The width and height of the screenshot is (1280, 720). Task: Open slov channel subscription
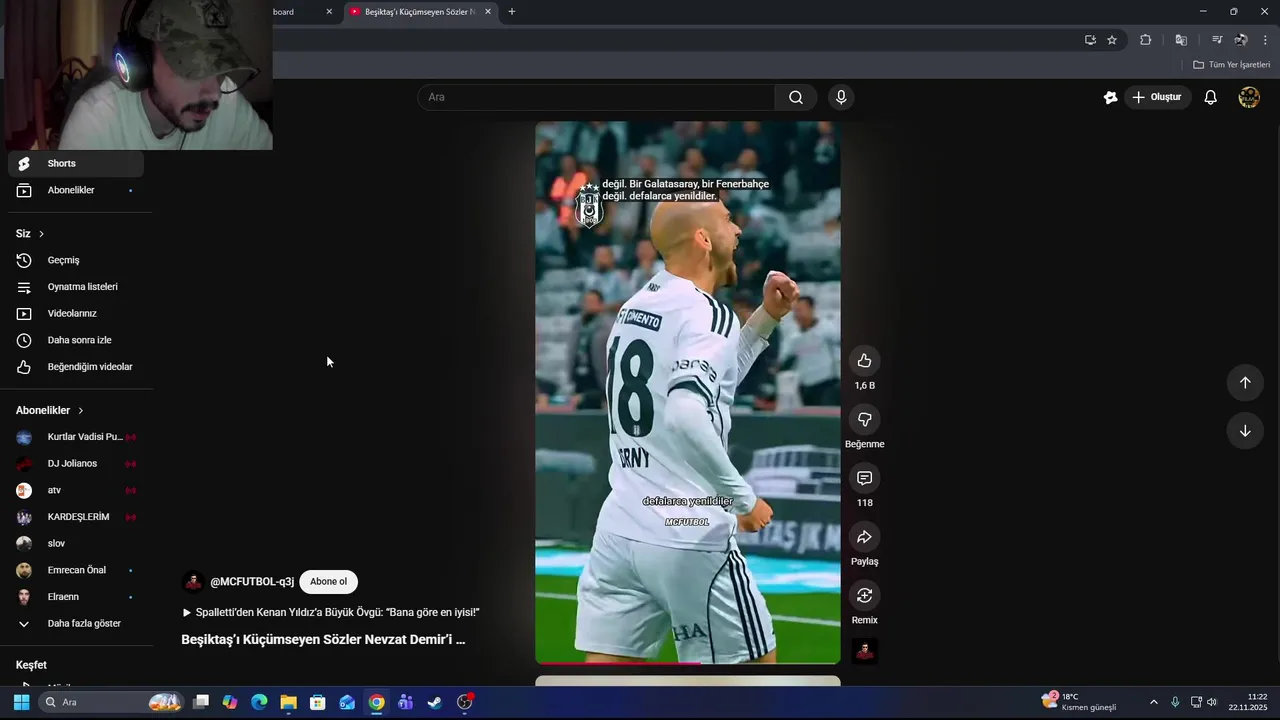(x=76, y=544)
